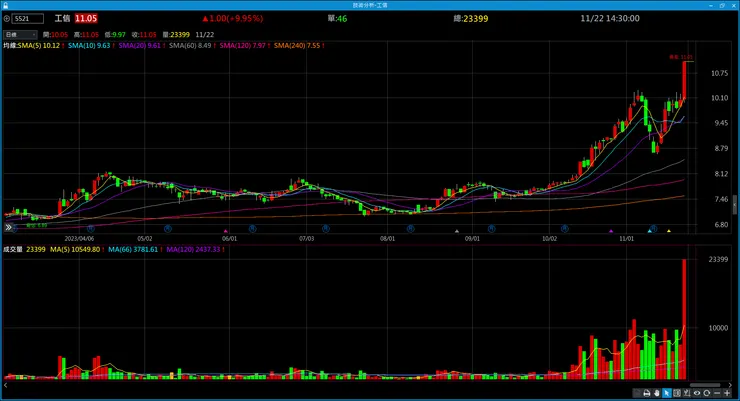Open the chart indicator settings icon
The height and width of the screenshot is (401, 740).
point(687,393)
